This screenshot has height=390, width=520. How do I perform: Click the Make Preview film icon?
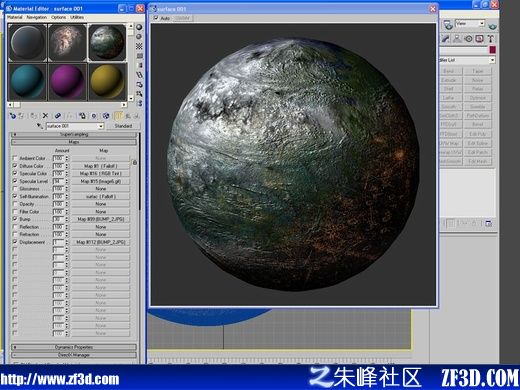pos(139,75)
